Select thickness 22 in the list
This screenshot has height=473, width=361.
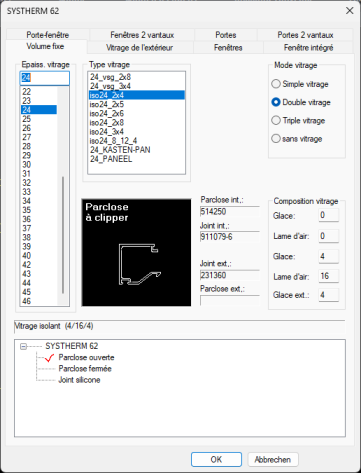(x=39, y=91)
